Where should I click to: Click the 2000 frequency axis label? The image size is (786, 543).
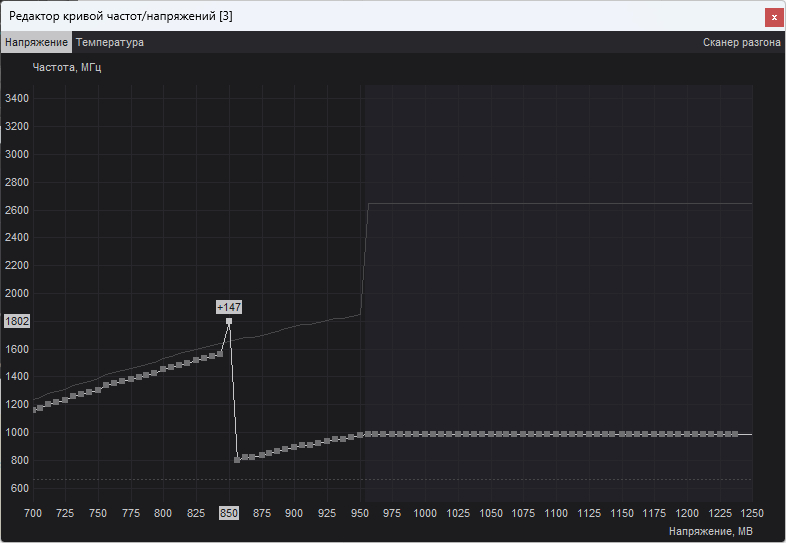pos(17,293)
